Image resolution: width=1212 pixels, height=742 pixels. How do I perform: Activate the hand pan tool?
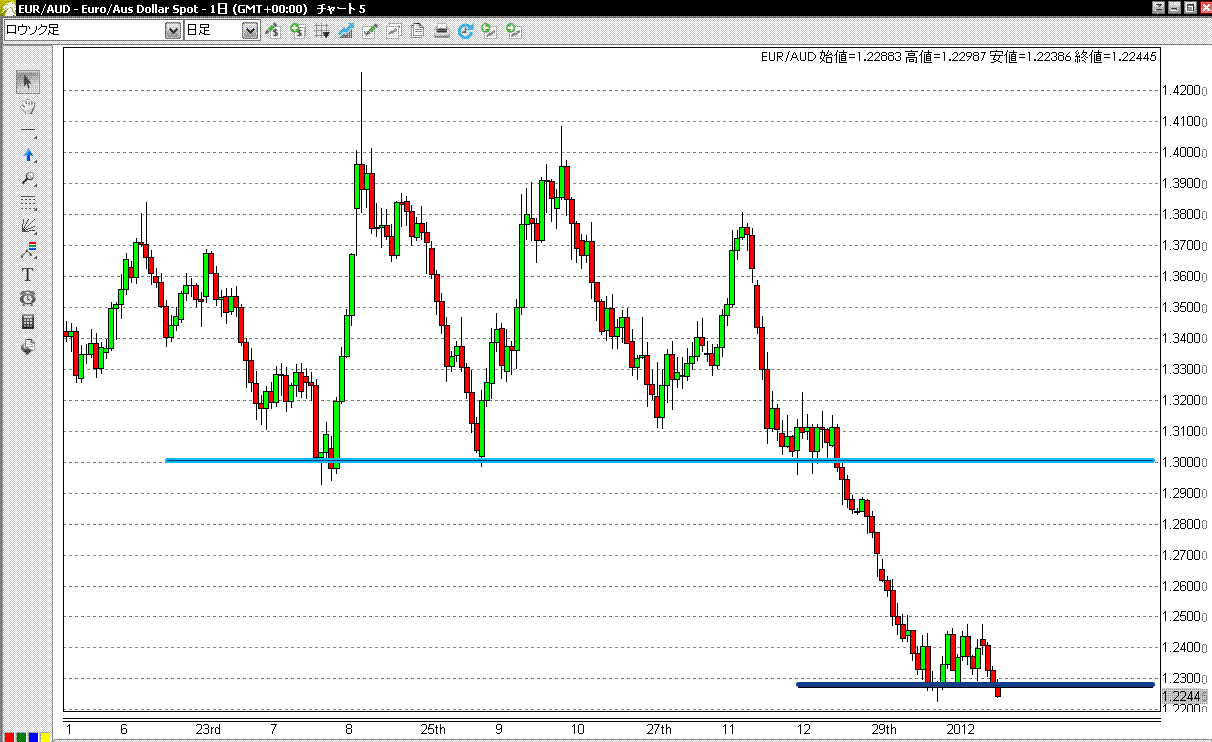(x=28, y=106)
